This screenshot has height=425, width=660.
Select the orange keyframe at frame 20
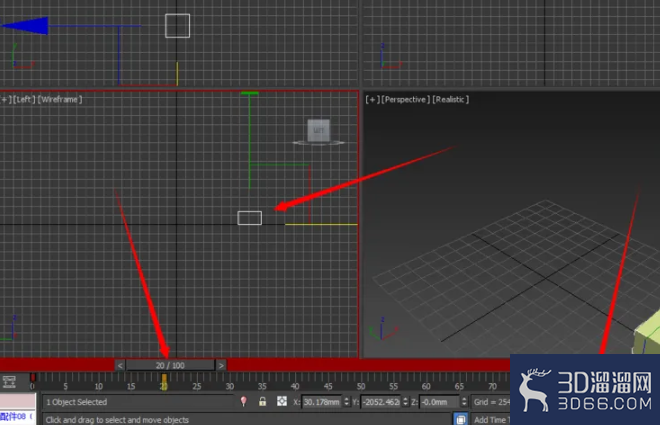[164, 382]
